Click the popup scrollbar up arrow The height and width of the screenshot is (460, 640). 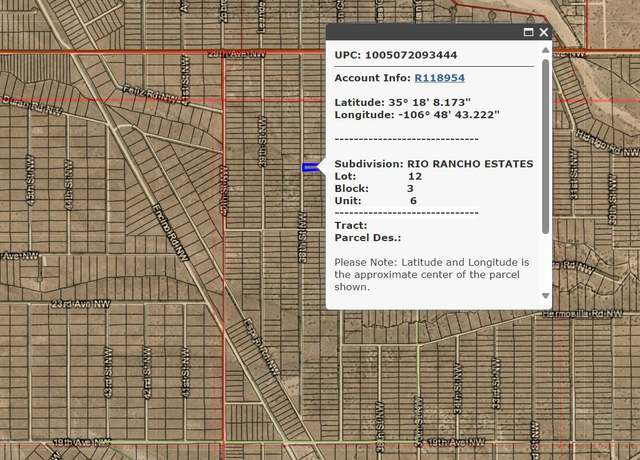click(x=545, y=50)
